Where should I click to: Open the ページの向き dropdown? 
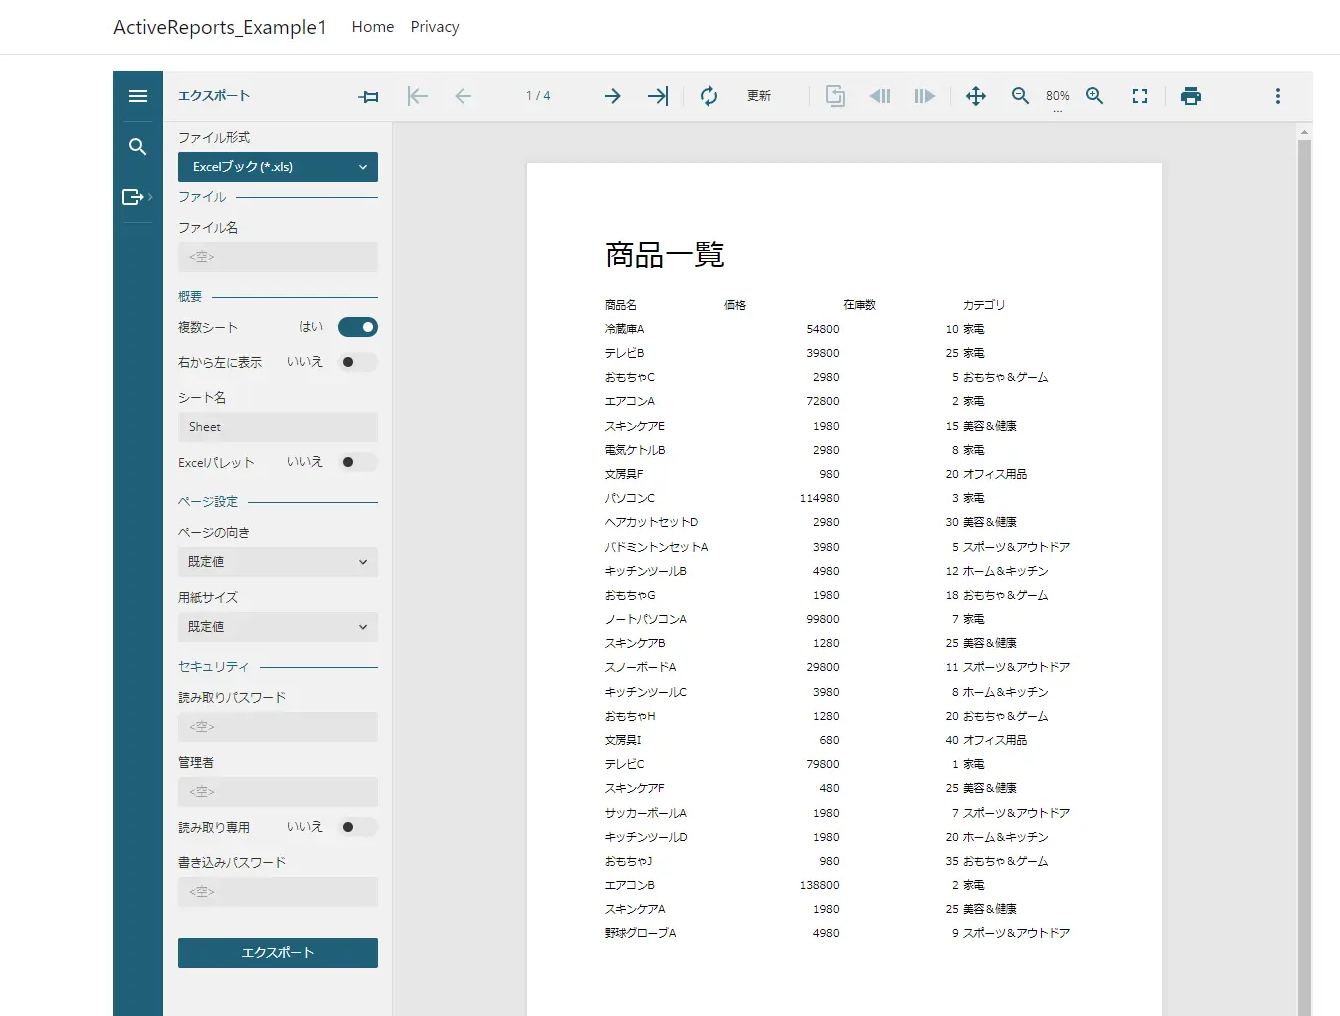(278, 562)
